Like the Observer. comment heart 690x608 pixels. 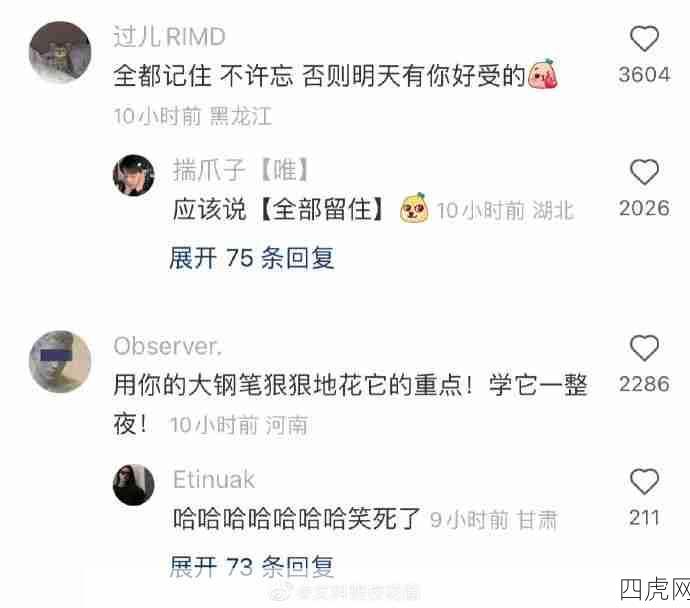(644, 348)
